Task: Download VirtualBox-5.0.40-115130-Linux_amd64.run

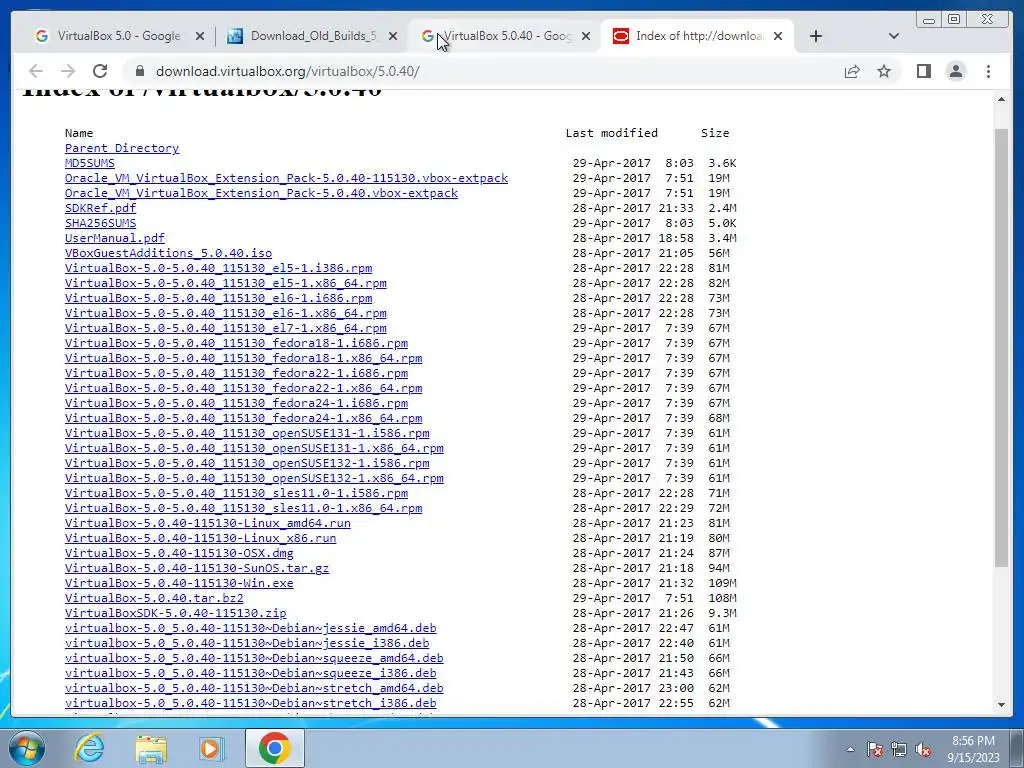Action: pyautogui.click(x=208, y=524)
